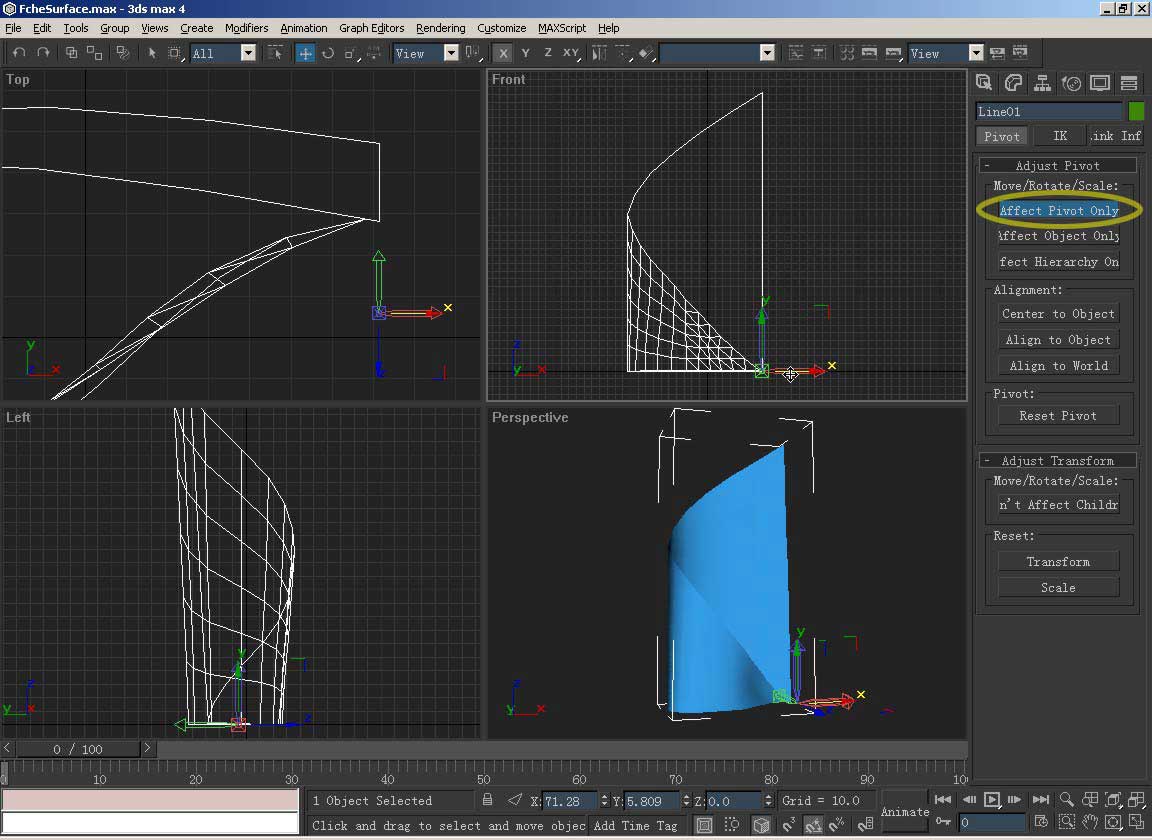Open the Rendering menu

[x=440, y=28]
